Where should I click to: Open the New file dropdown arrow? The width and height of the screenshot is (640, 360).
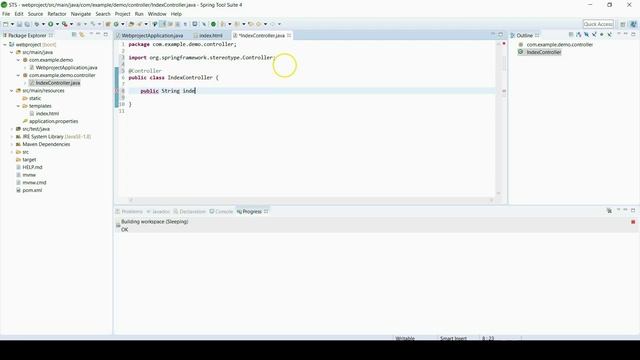click(x=12, y=24)
